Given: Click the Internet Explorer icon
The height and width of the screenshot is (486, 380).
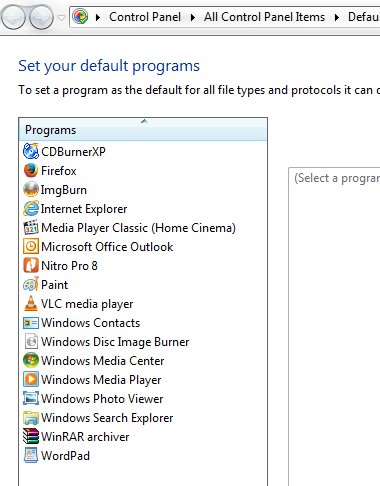Looking at the screenshot, I should [31, 209].
